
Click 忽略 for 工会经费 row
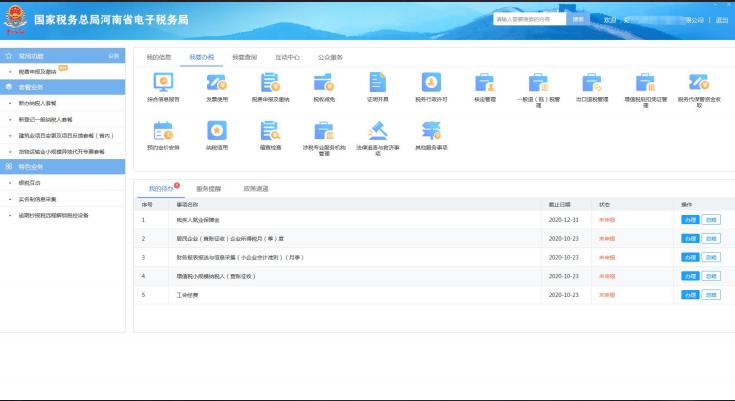(711, 295)
